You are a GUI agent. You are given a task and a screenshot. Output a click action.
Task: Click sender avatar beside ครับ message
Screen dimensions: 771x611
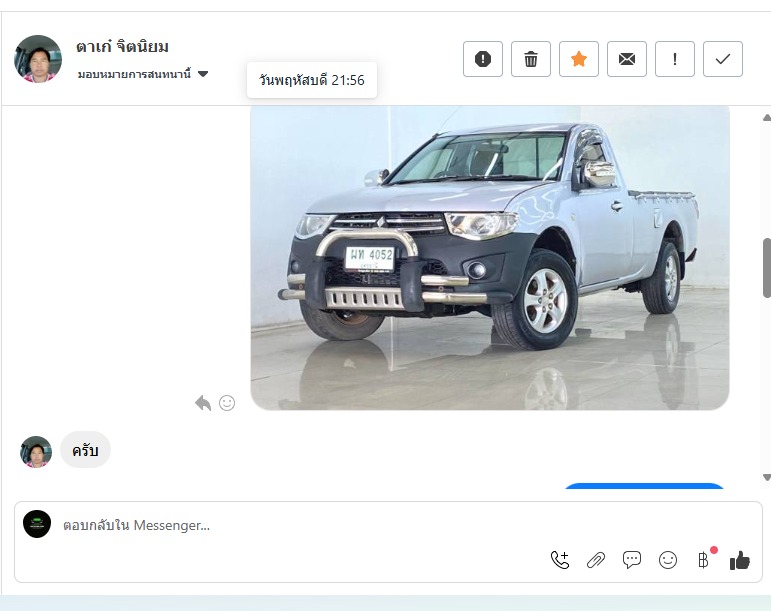point(36,451)
